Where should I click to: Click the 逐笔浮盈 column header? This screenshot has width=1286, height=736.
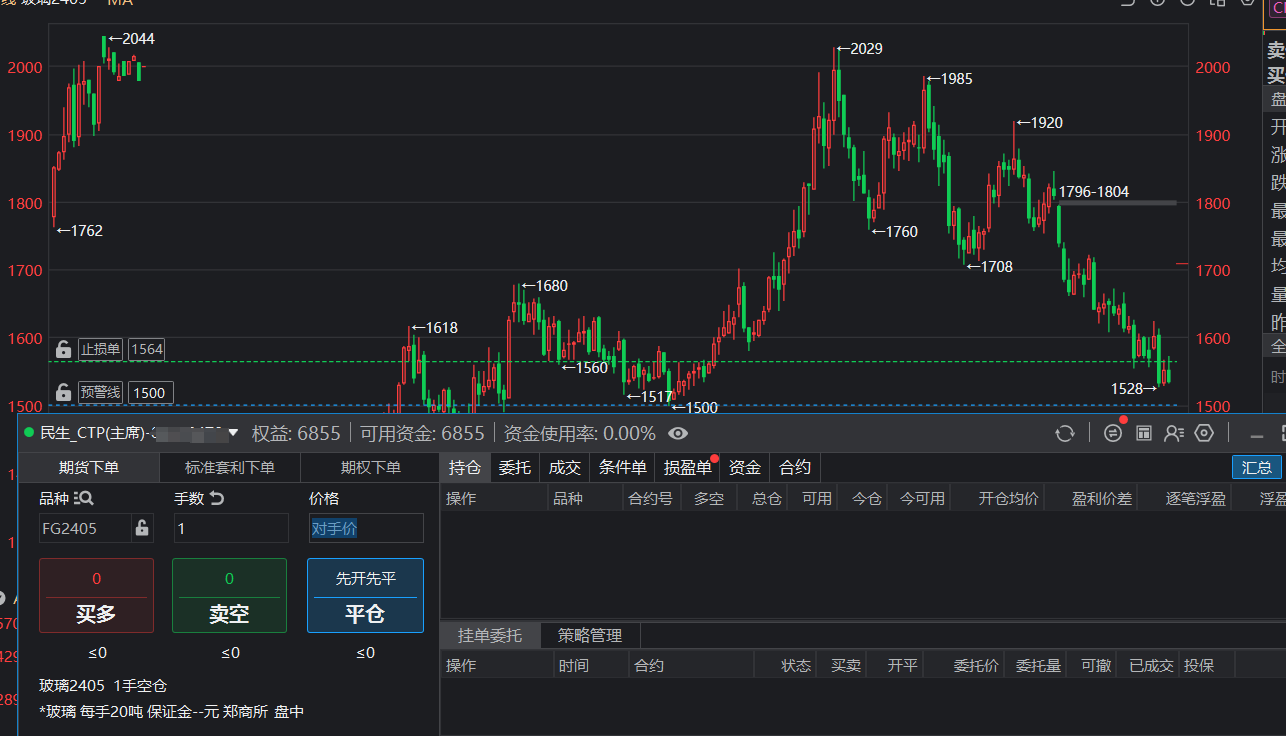pyautogui.click(x=1196, y=498)
